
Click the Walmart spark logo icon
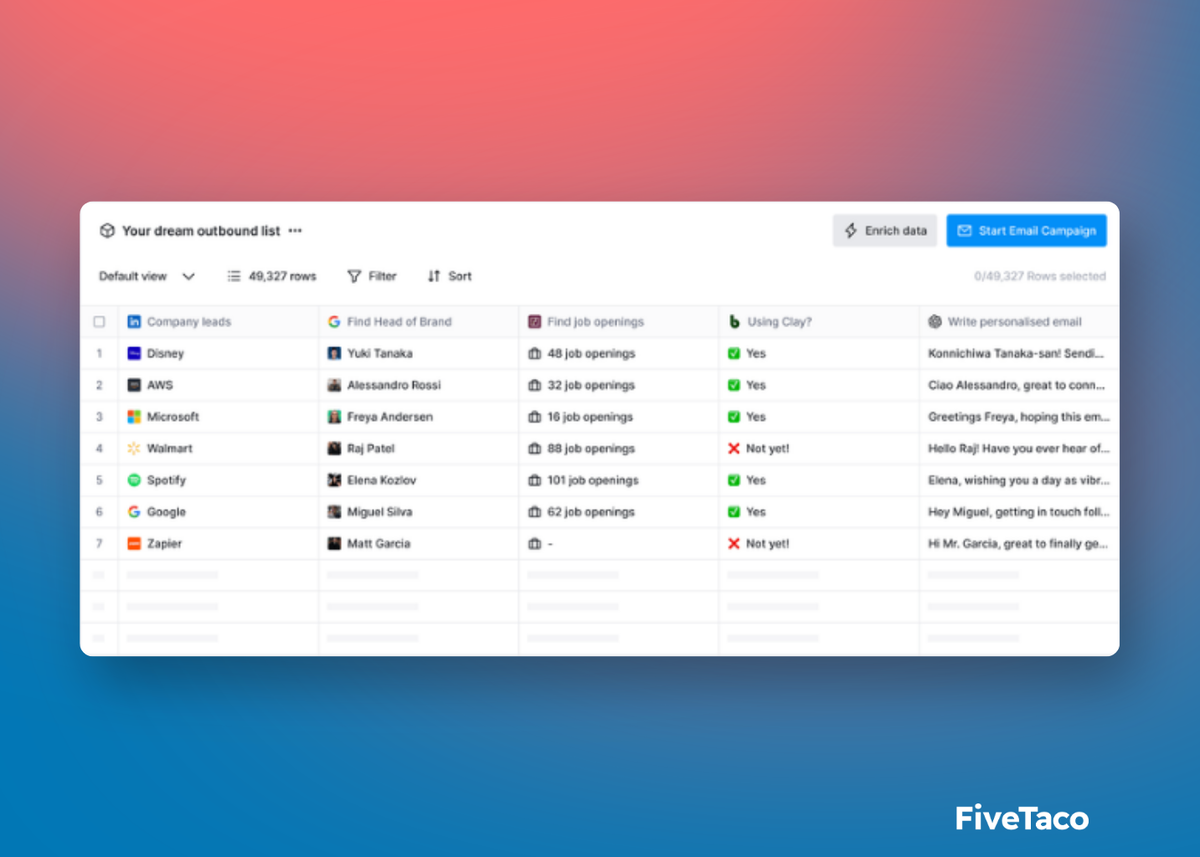pos(134,448)
